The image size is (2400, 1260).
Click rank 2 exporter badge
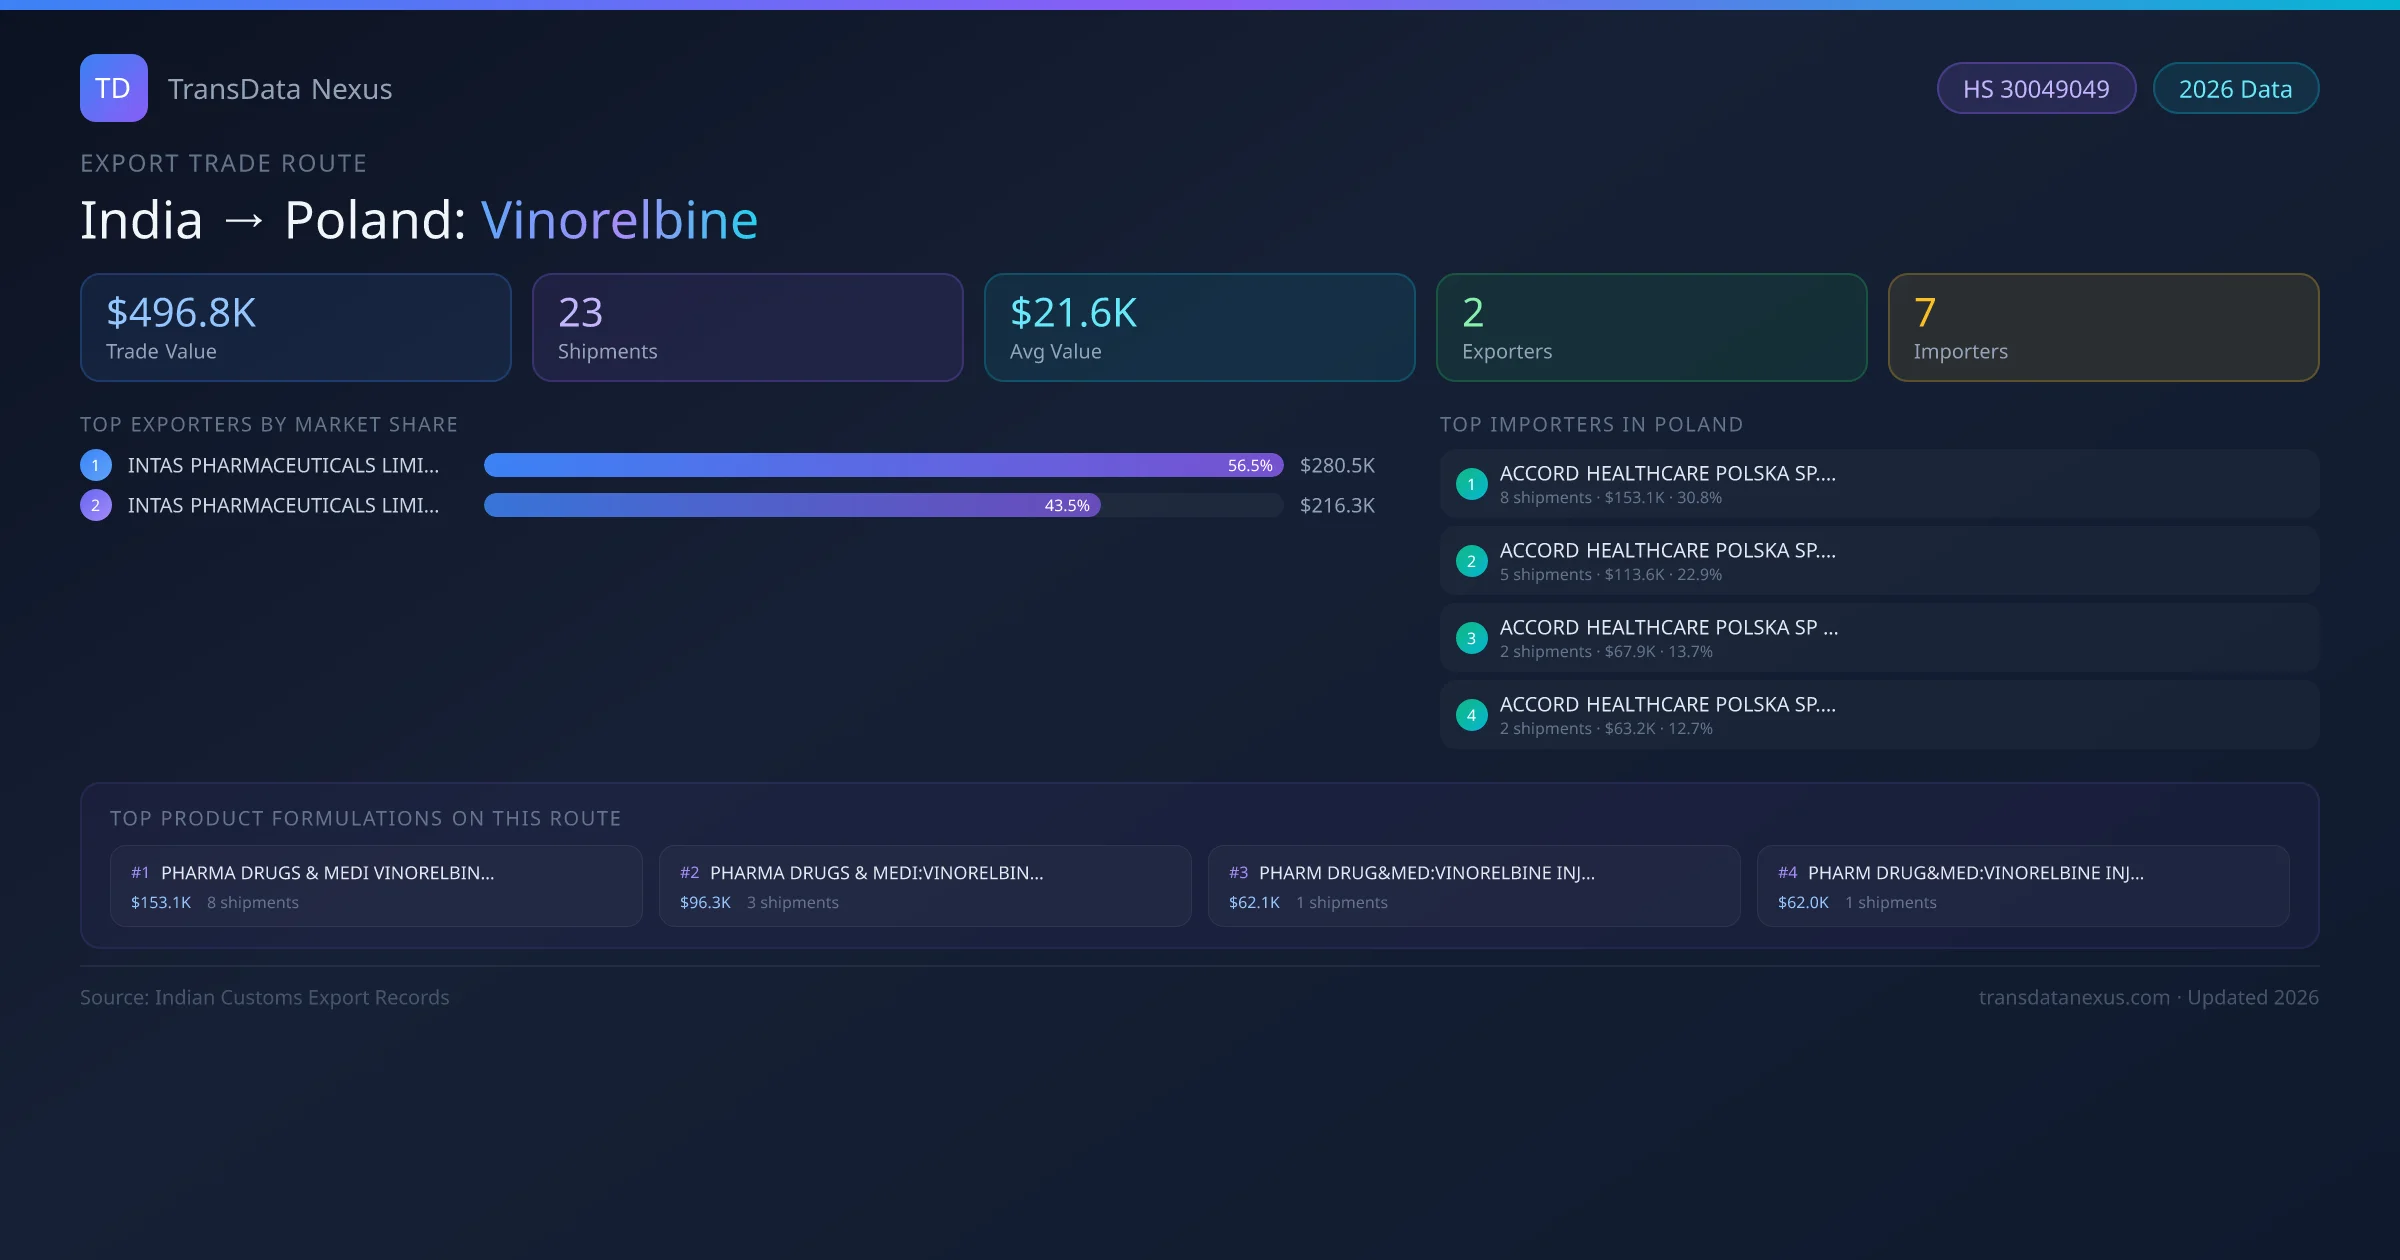(x=96, y=505)
